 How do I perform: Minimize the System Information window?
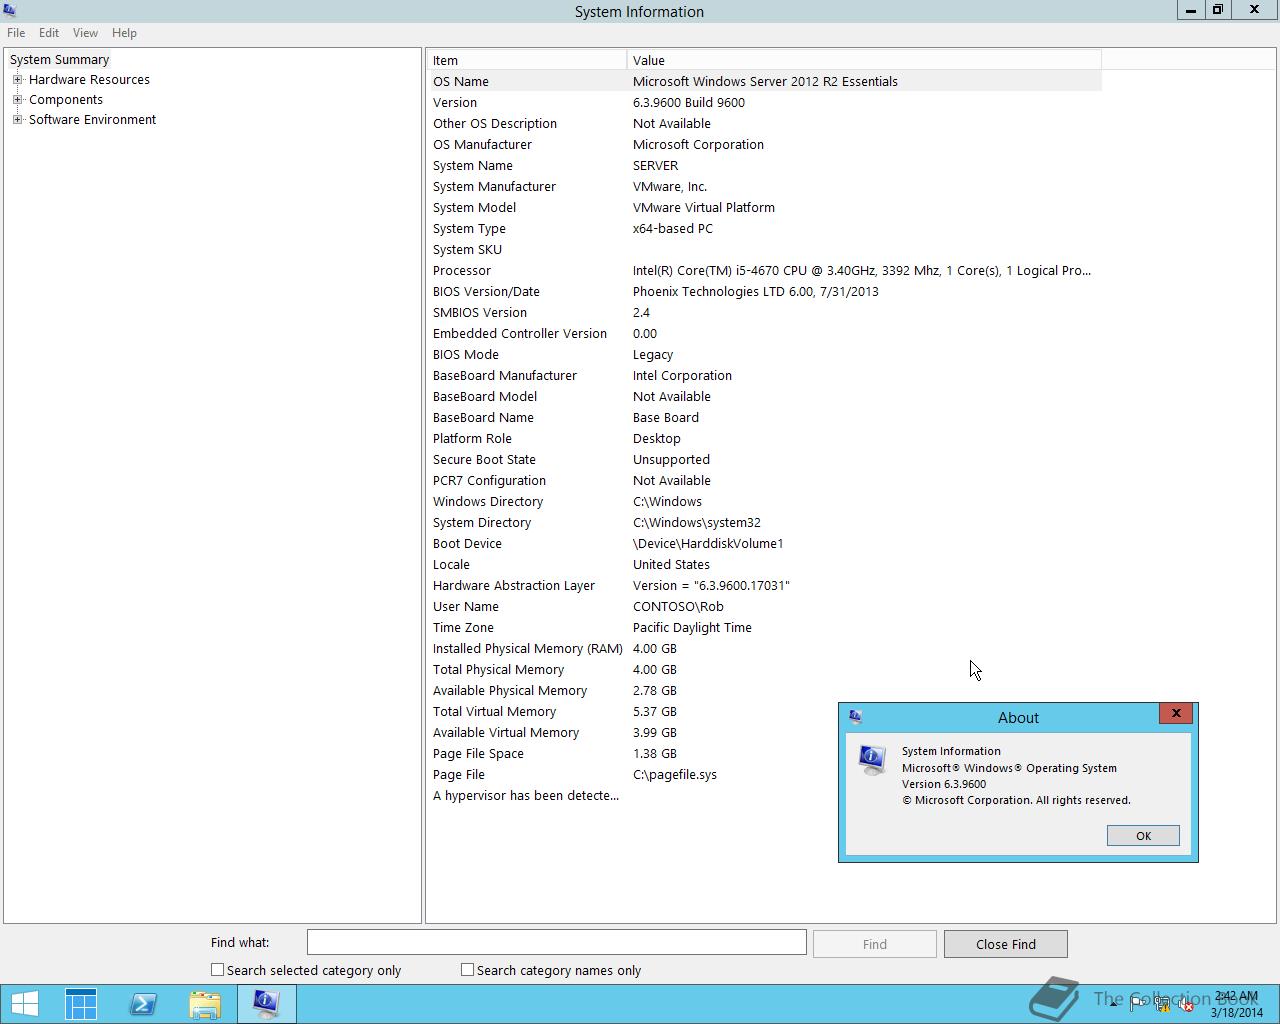[1191, 10]
